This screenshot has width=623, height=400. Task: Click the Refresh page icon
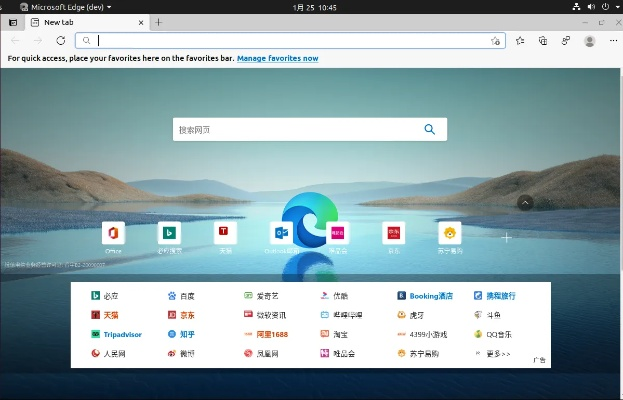pos(61,41)
